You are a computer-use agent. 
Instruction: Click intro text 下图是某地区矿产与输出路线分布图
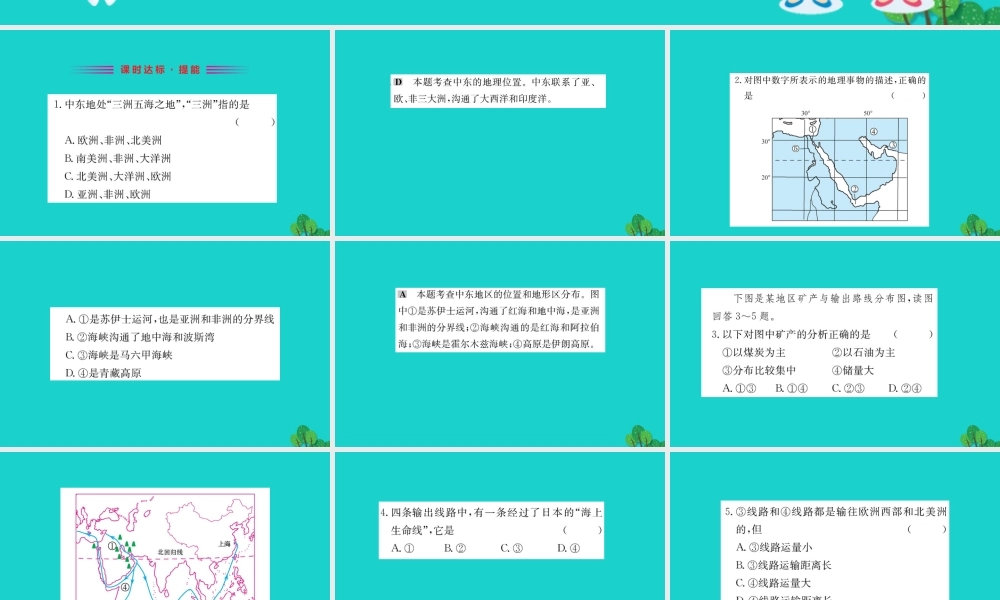click(x=823, y=307)
